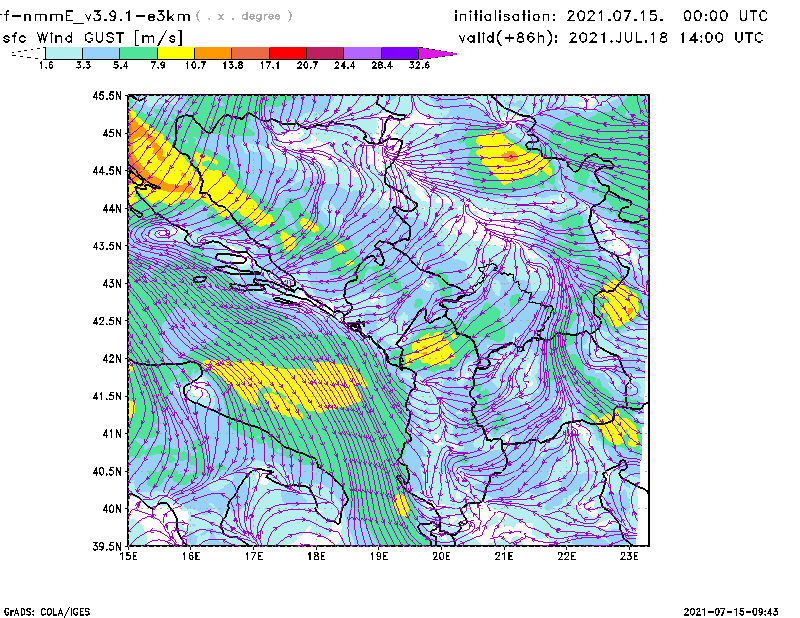Viewport: 800px width, 618px height.
Task: Click legend value '24.4'
Action: (x=344, y=65)
